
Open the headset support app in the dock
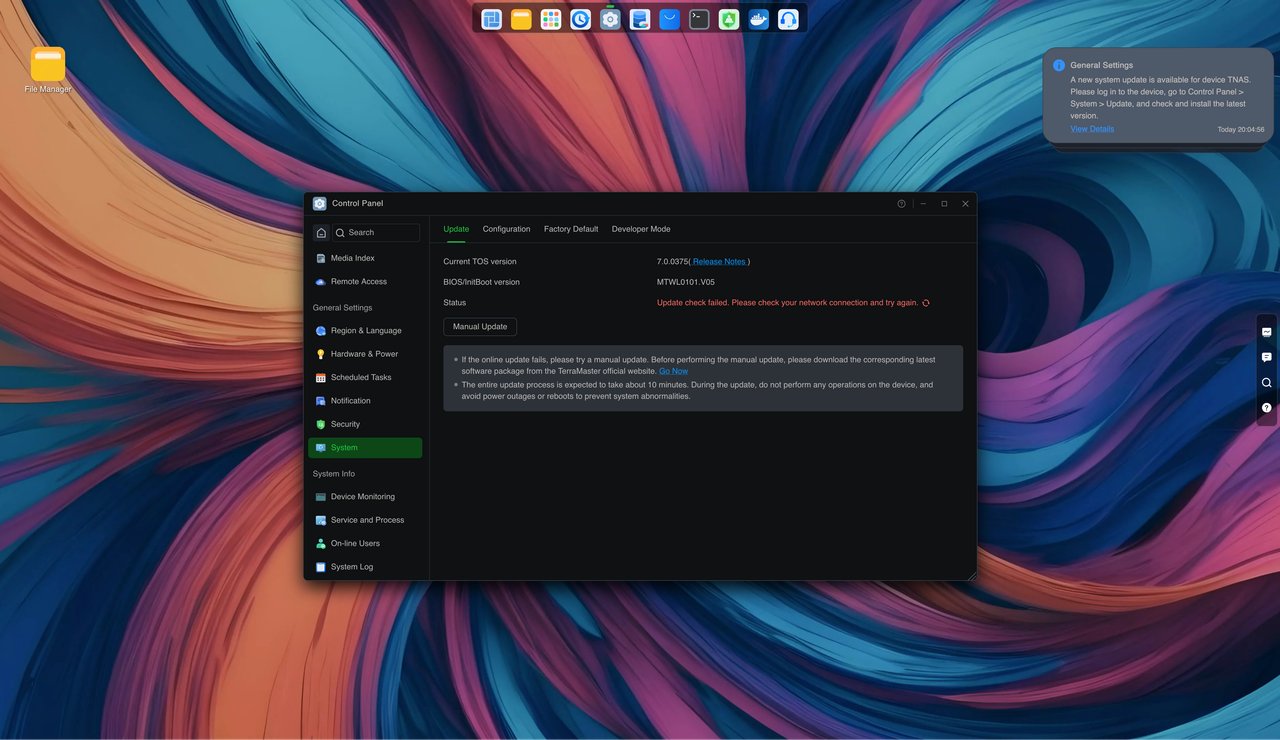pyautogui.click(x=788, y=19)
